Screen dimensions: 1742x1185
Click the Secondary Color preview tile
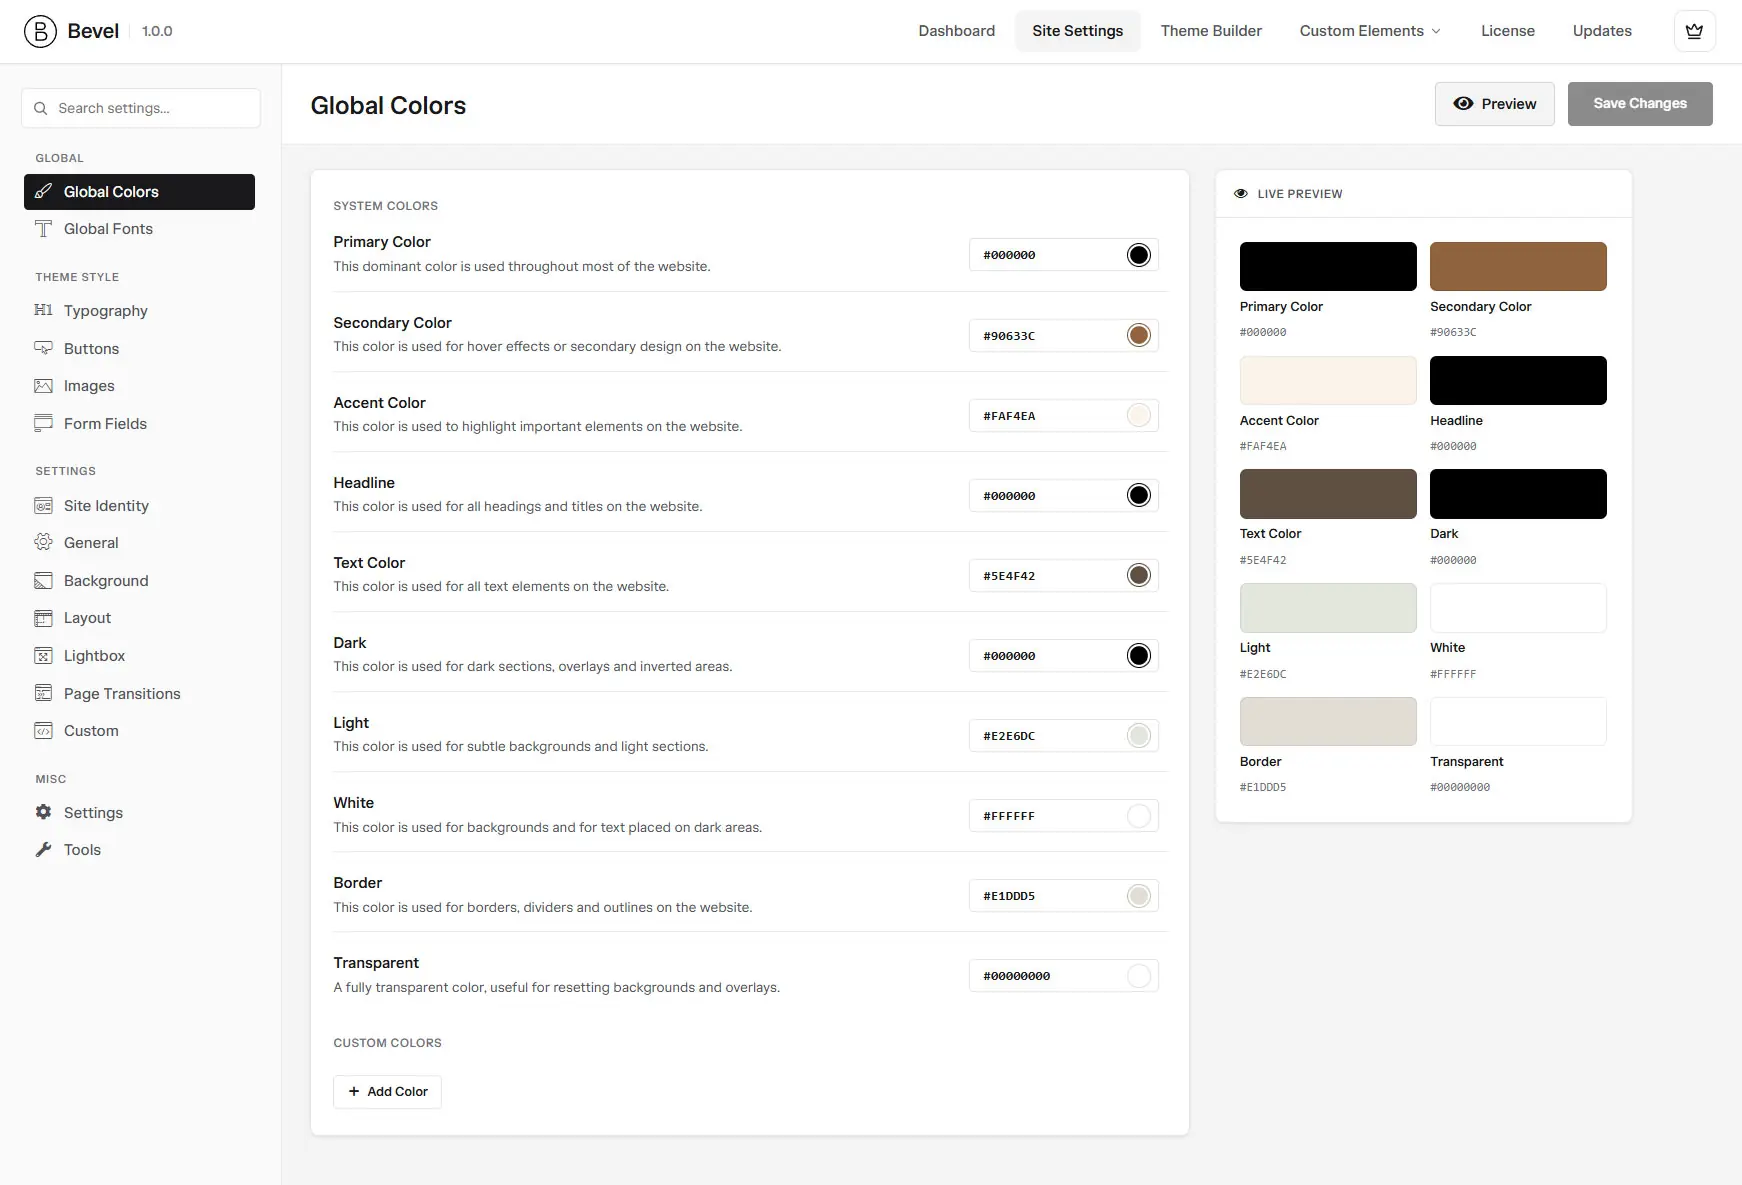pos(1518,266)
